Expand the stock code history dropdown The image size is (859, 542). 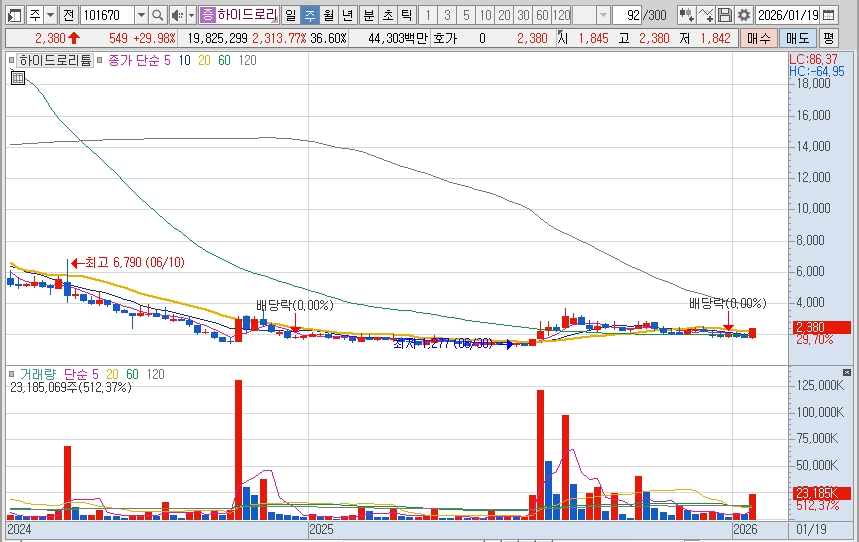click(x=141, y=15)
